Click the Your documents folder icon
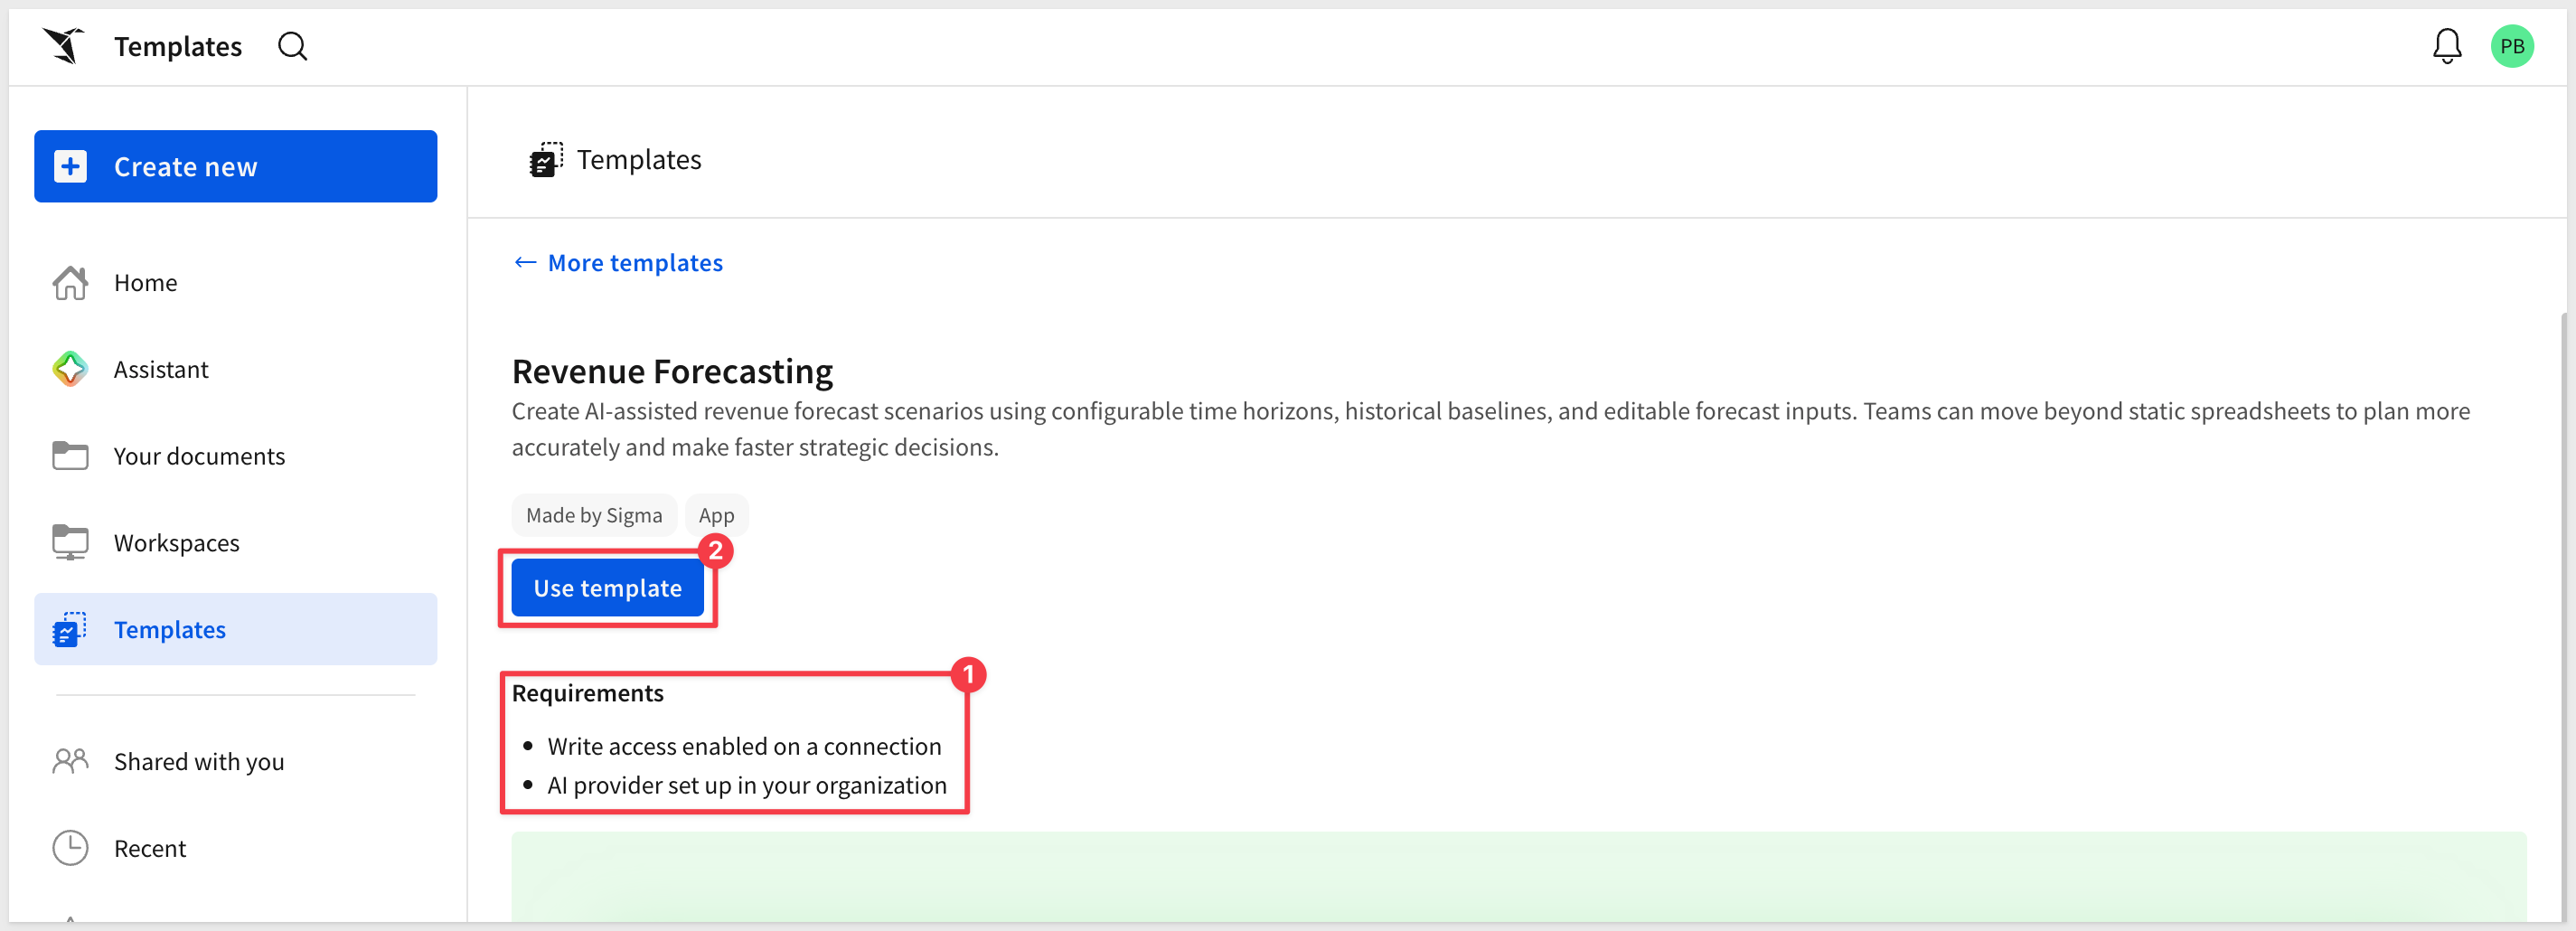 (70, 456)
